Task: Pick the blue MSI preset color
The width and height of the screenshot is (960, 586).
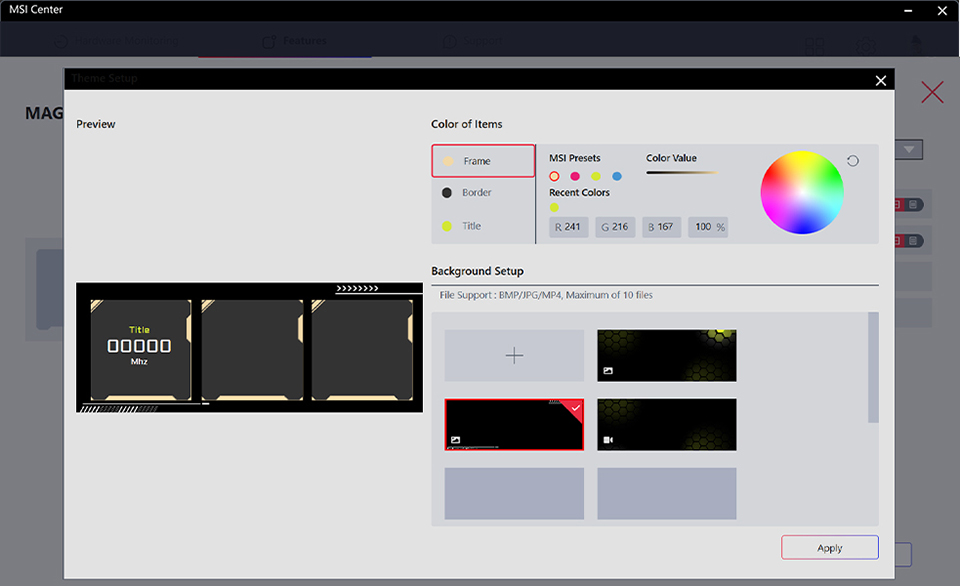Action: (x=617, y=176)
